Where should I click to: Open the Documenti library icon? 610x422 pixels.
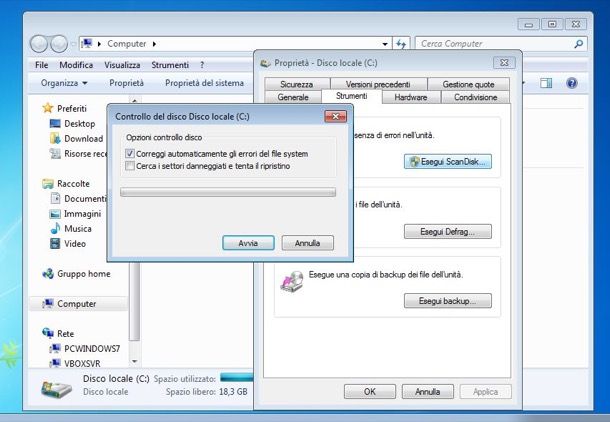tap(55, 198)
